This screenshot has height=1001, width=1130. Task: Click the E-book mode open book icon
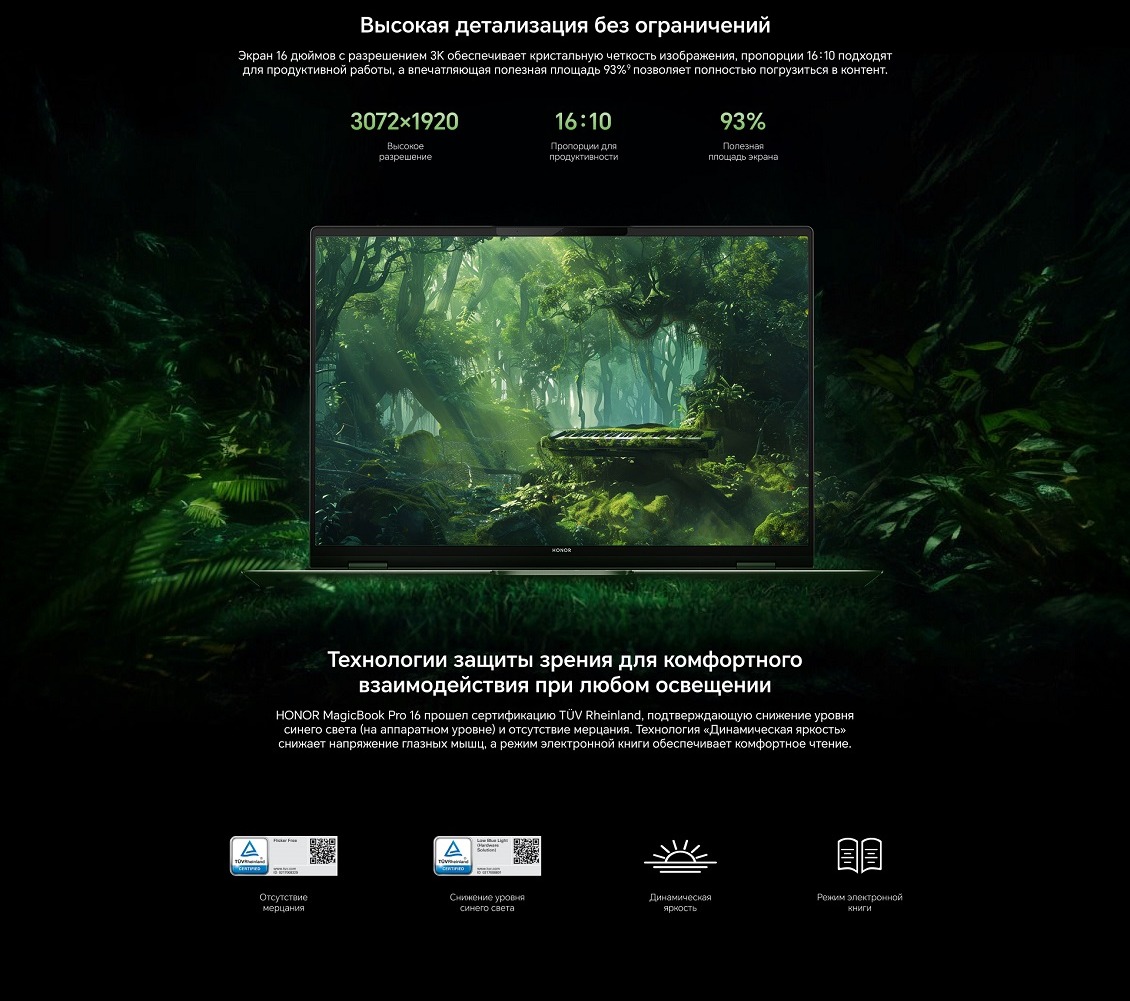click(x=859, y=855)
